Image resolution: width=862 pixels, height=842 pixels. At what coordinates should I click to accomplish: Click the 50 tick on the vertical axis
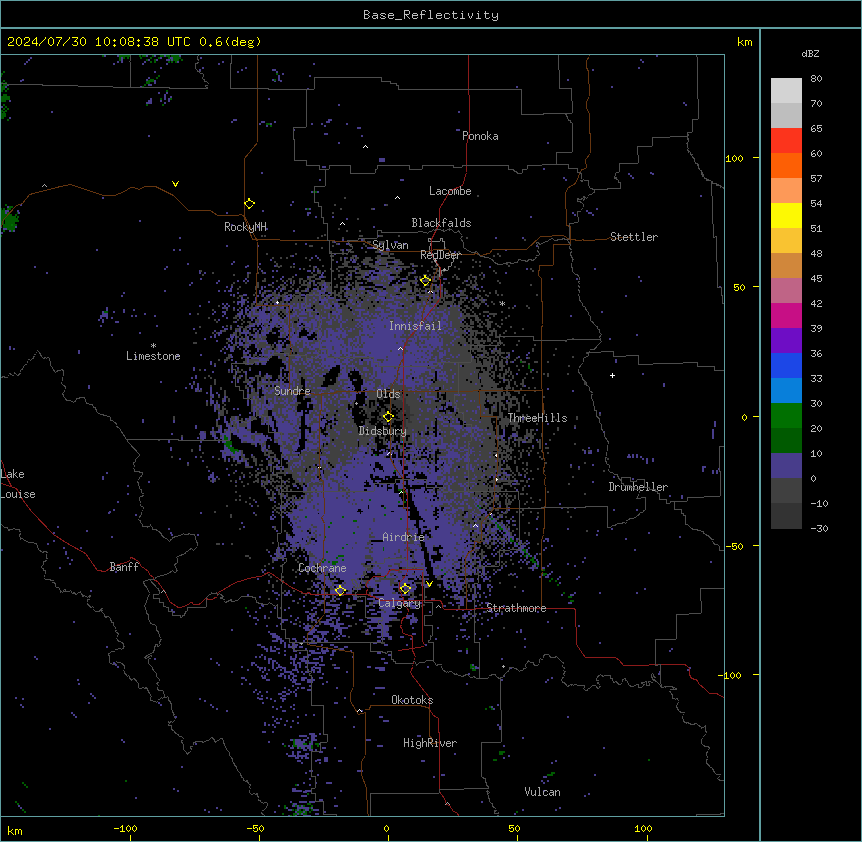739,287
